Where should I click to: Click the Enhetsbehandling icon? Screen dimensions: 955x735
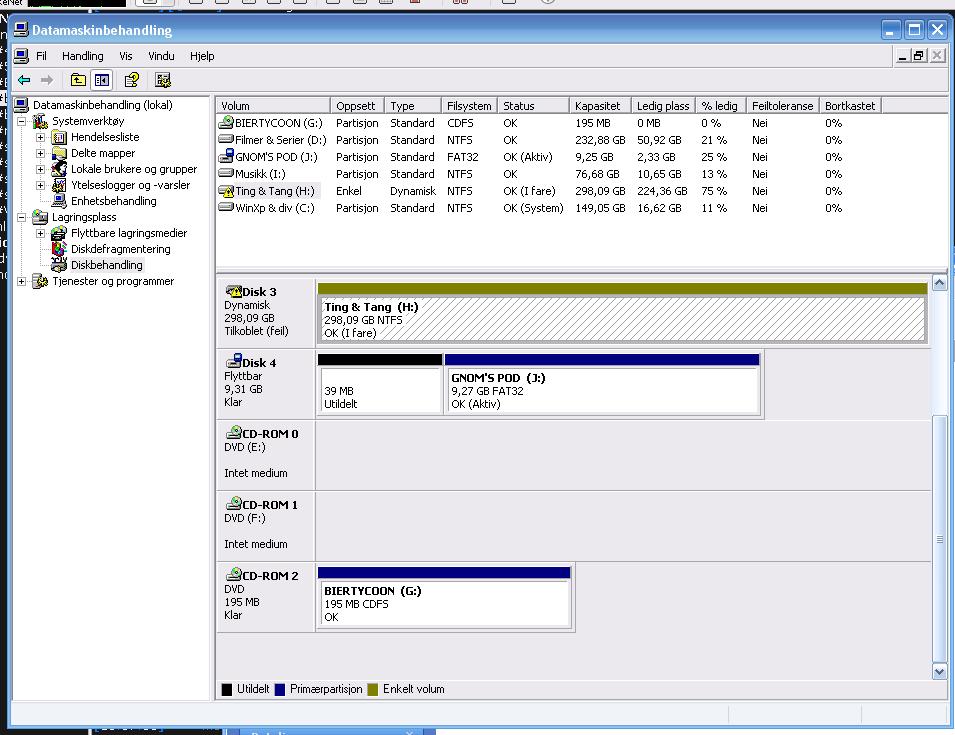tap(59, 201)
